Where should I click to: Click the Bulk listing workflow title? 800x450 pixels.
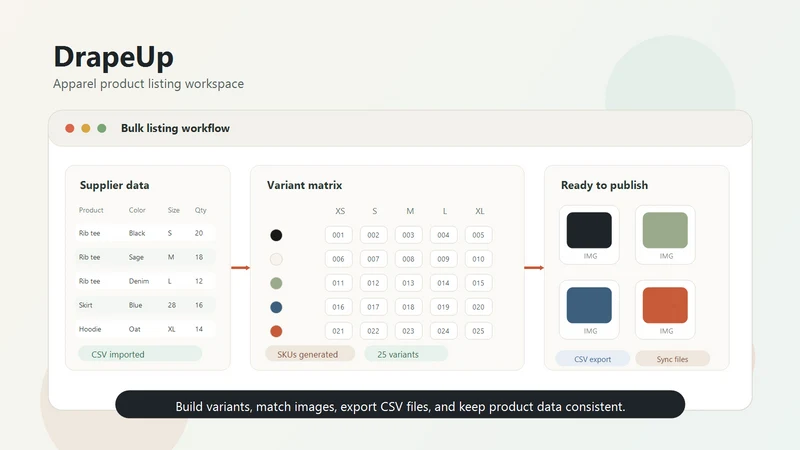175,128
